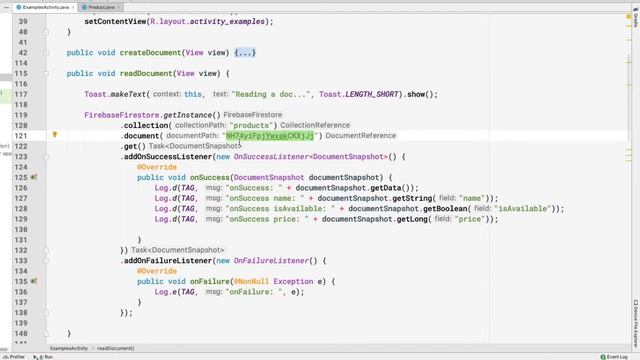Click addOnFailureListener on line 133

point(168,261)
